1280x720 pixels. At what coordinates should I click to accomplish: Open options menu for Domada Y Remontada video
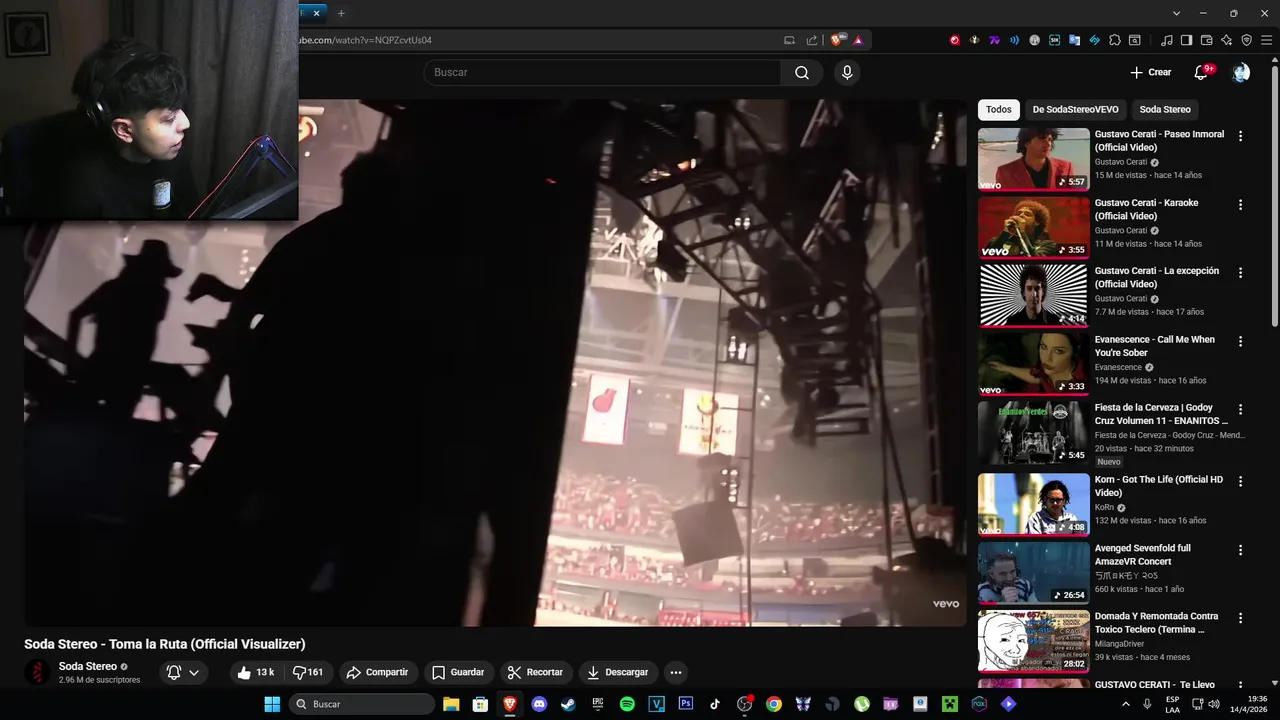tap(1241, 618)
